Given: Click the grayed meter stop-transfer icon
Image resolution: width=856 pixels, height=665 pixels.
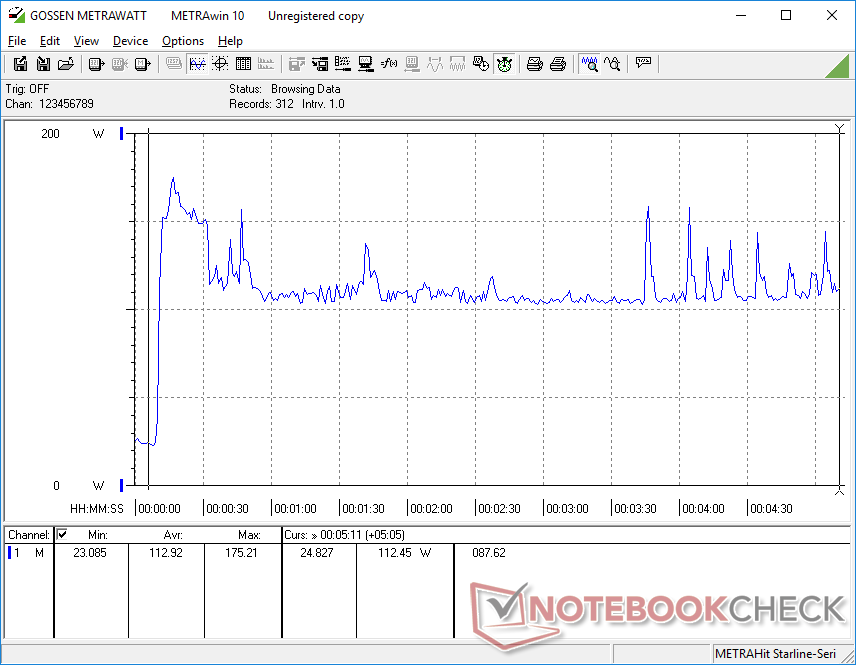Looking at the screenshot, I should point(119,64).
